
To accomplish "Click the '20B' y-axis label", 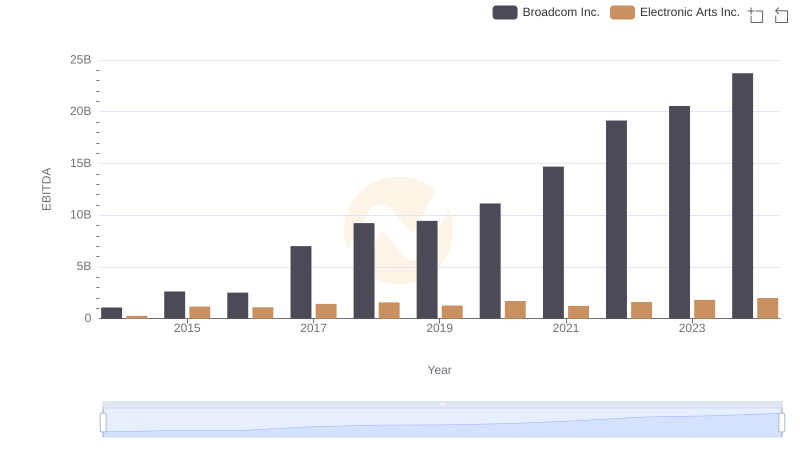I will pyautogui.click(x=81, y=111).
